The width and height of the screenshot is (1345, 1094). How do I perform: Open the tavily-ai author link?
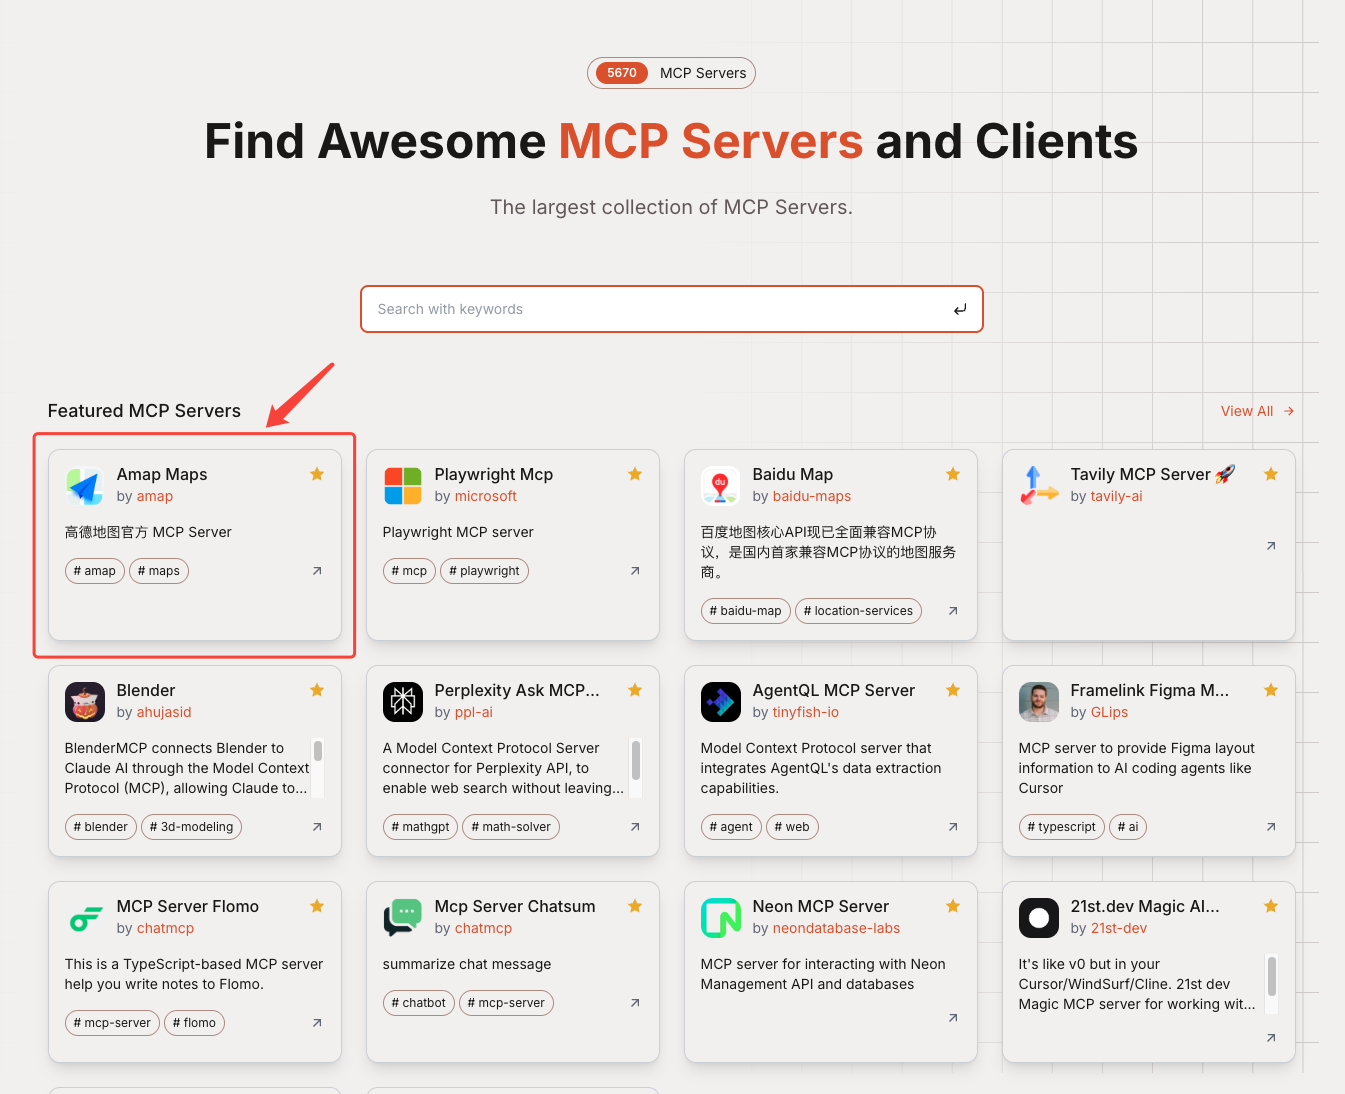point(1116,496)
